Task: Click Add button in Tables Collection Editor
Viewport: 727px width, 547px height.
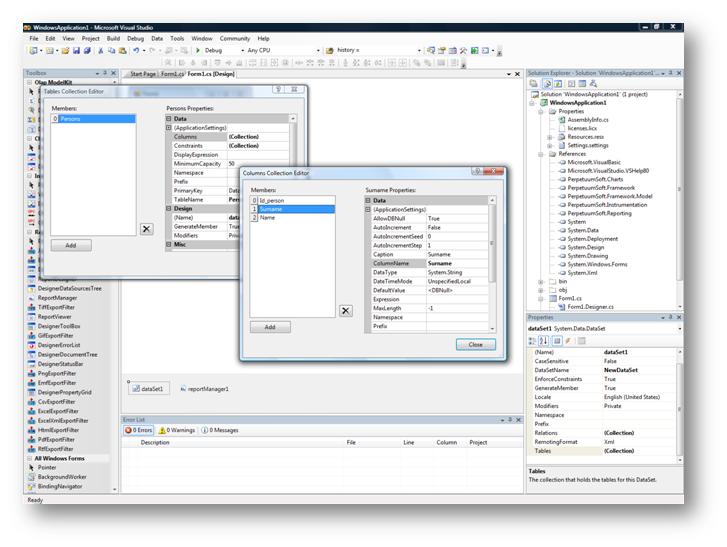Action: click(x=71, y=245)
